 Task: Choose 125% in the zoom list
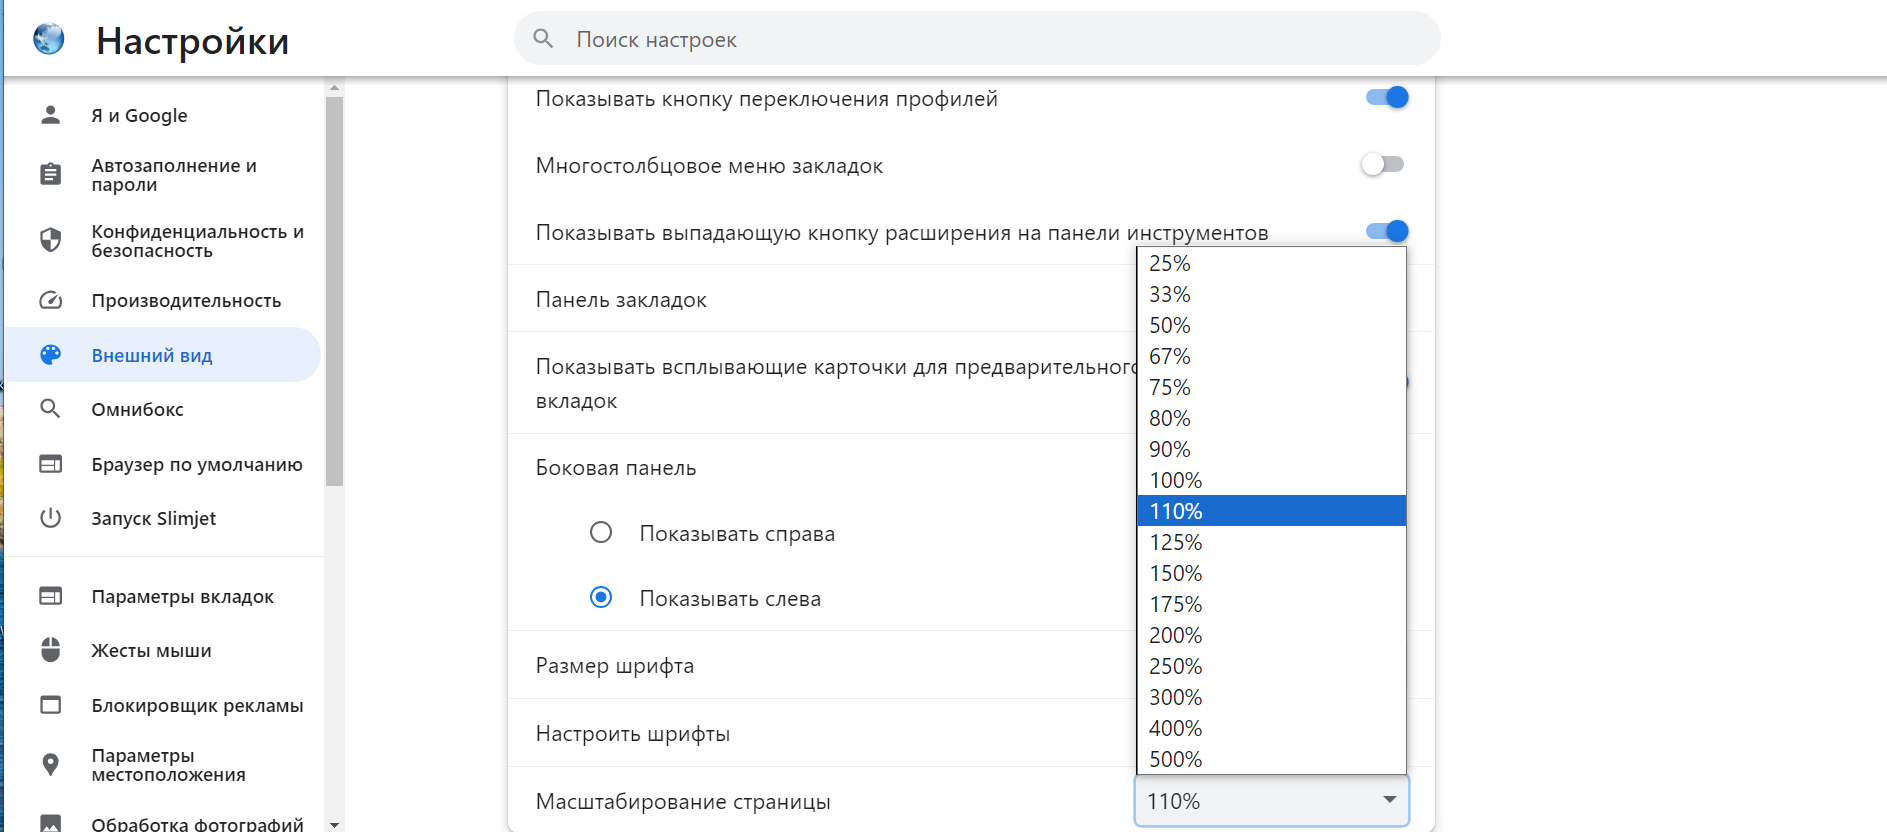[x=1176, y=542]
